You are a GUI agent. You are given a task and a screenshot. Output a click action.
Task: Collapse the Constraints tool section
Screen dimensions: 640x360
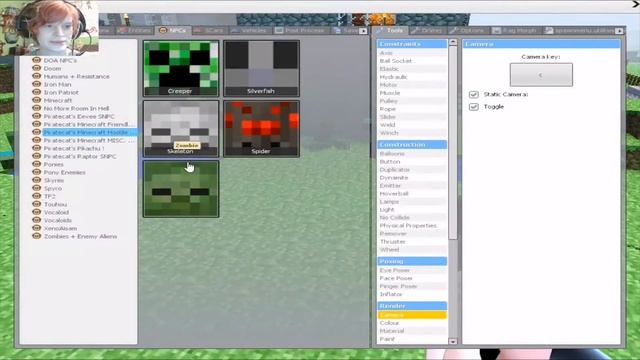coord(412,44)
